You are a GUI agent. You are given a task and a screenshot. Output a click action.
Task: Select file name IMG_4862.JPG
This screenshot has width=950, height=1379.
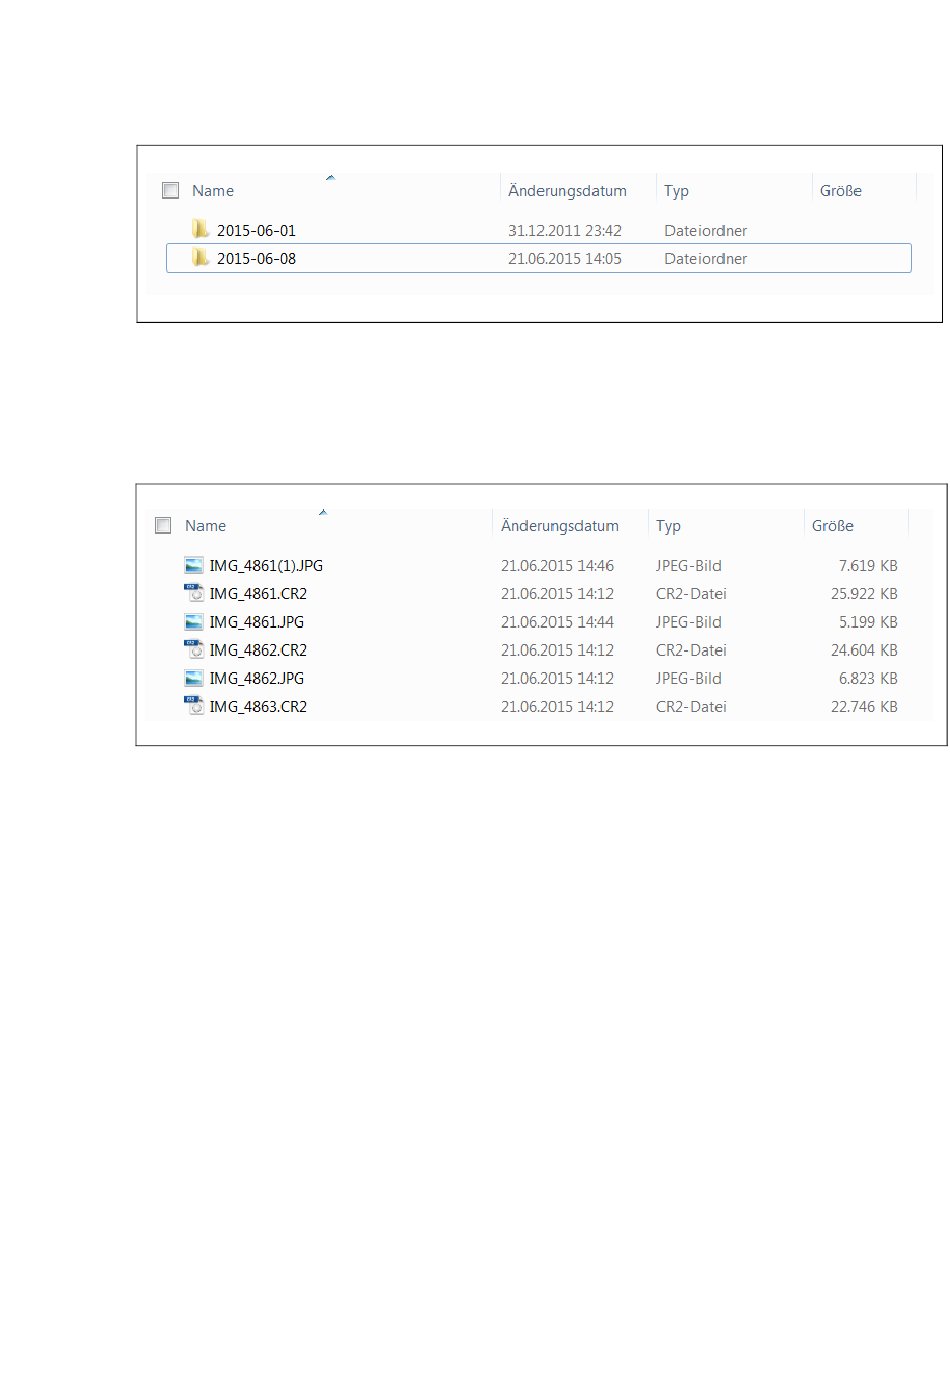256,678
